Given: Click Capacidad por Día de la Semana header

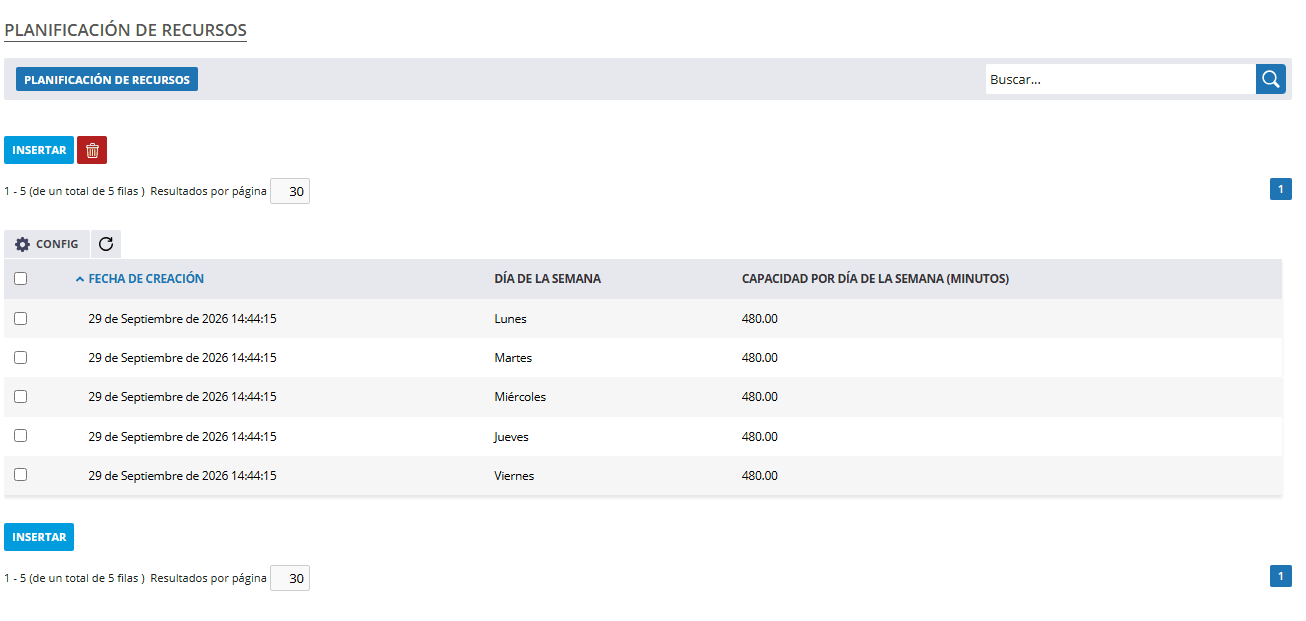Looking at the screenshot, I should [x=875, y=279].
